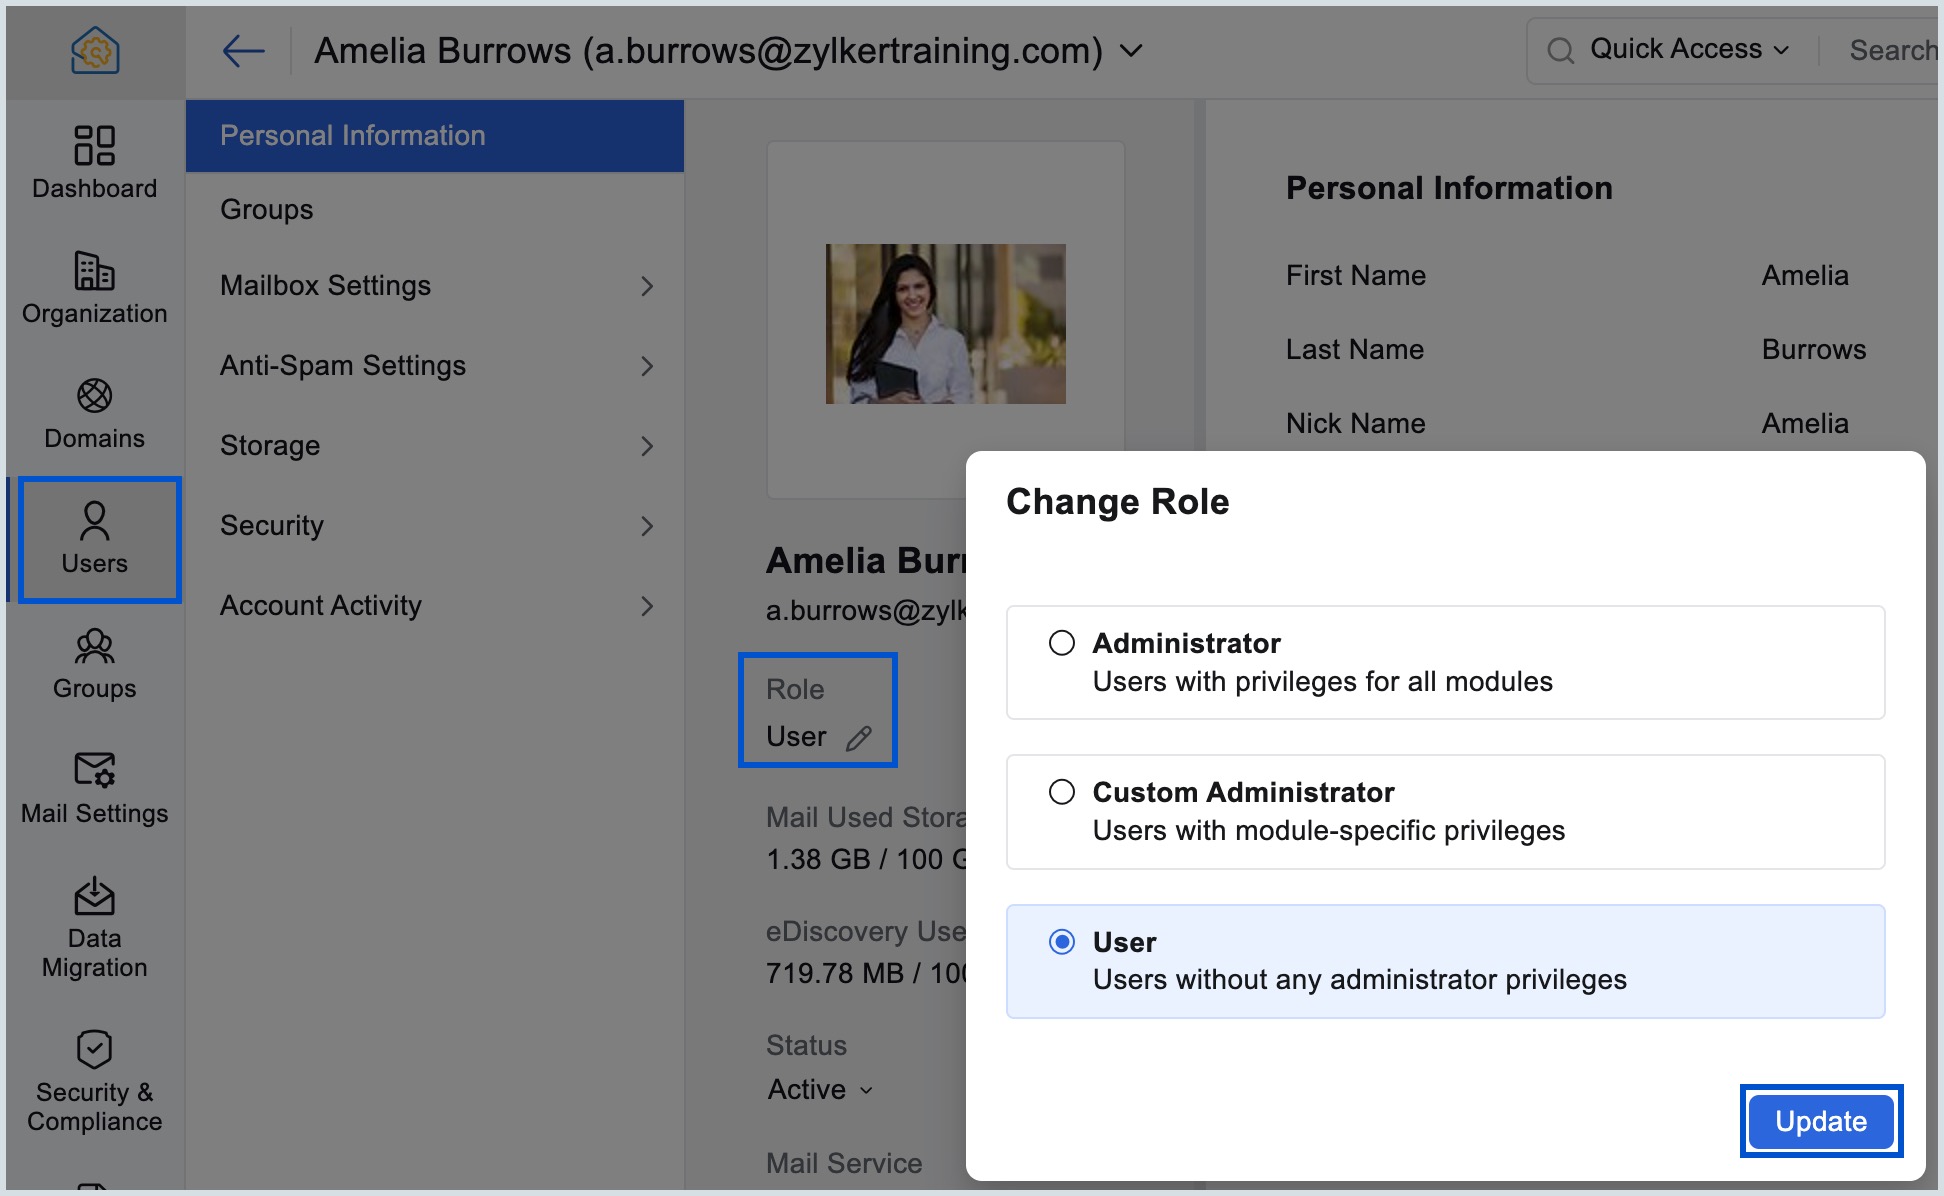Choose the Custom Administrator role

coord(1062,792)
